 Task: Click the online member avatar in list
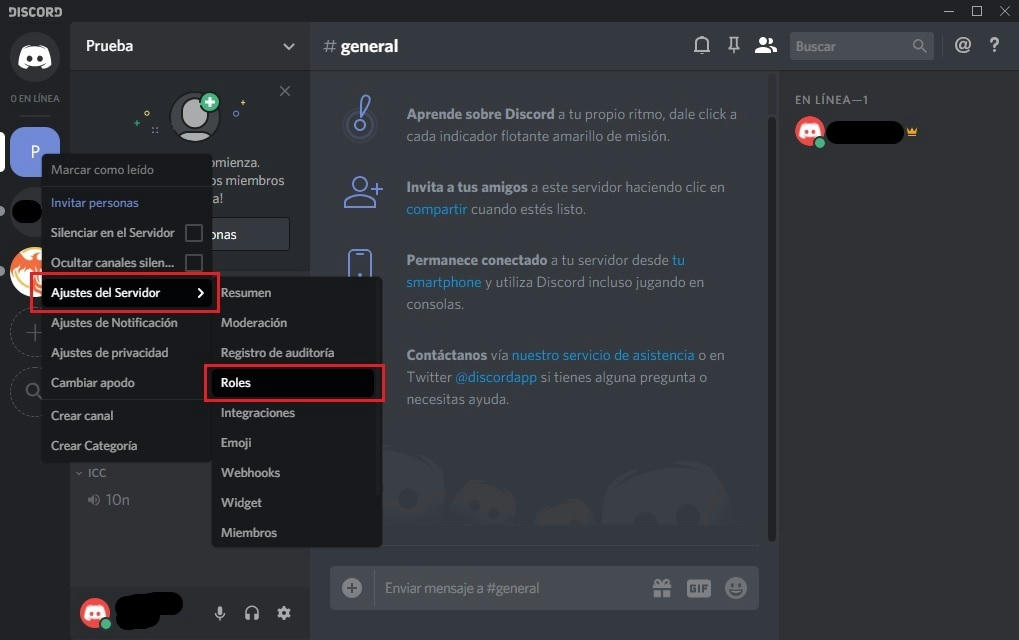810,132
